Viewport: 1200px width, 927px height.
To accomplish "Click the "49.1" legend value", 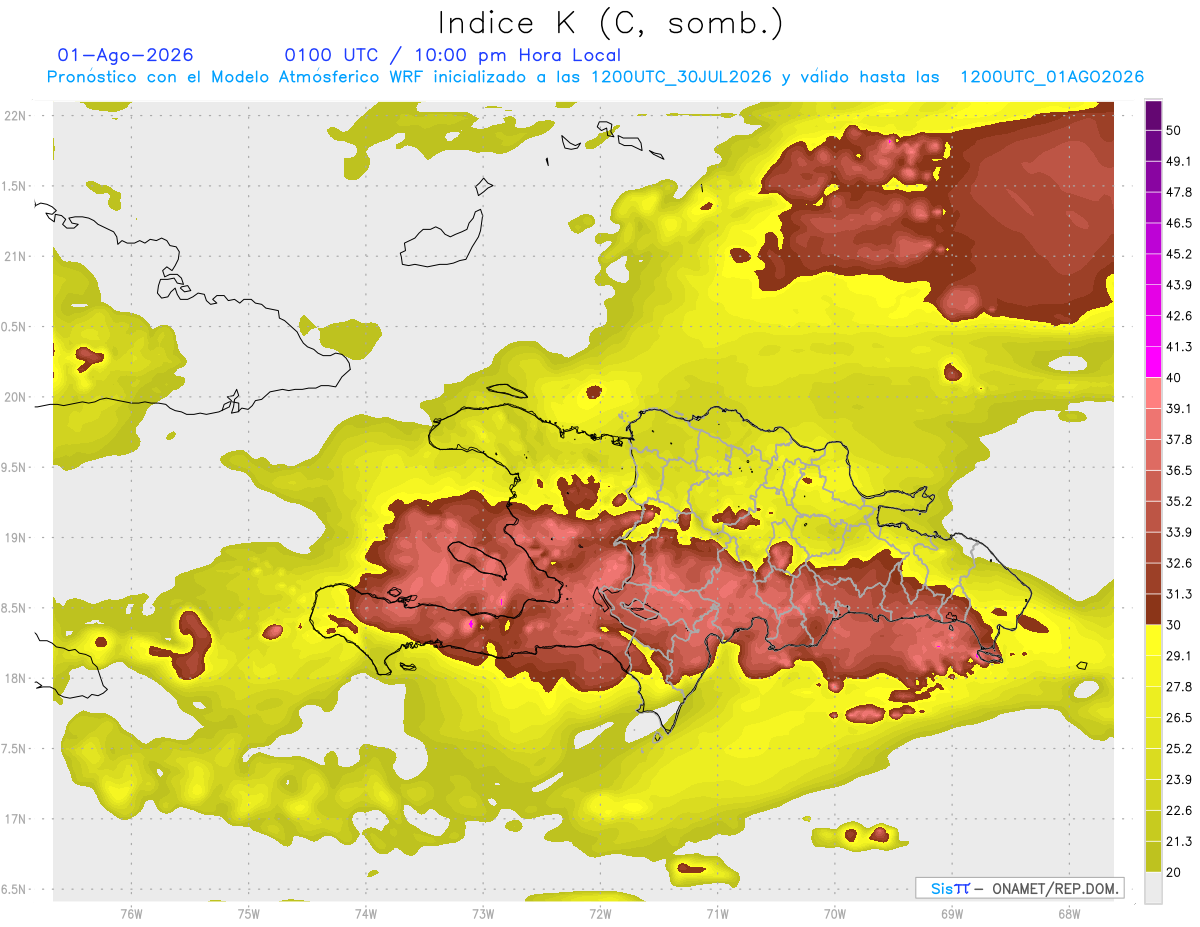I will tap(1180, 162).
